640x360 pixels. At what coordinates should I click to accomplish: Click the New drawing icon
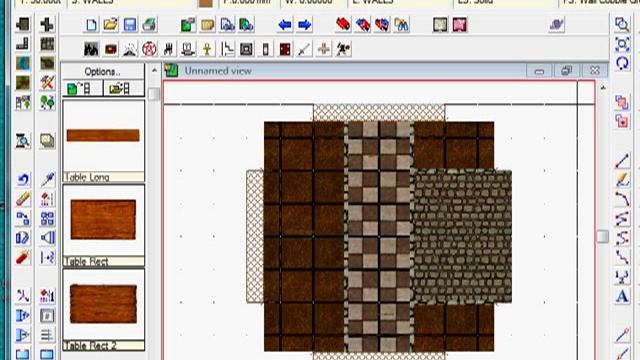(x=91, y=25)
